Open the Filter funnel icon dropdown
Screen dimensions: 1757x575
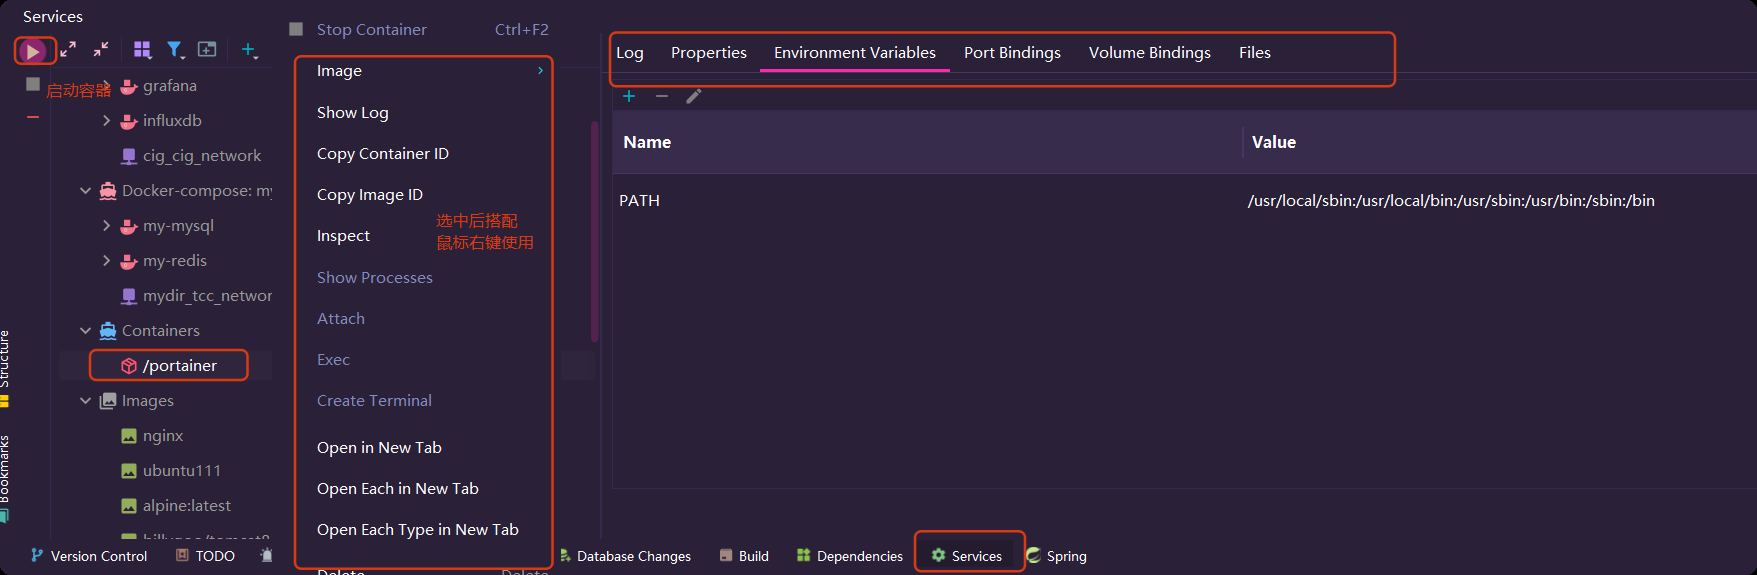pyautogui.click(x=175, y=49)
